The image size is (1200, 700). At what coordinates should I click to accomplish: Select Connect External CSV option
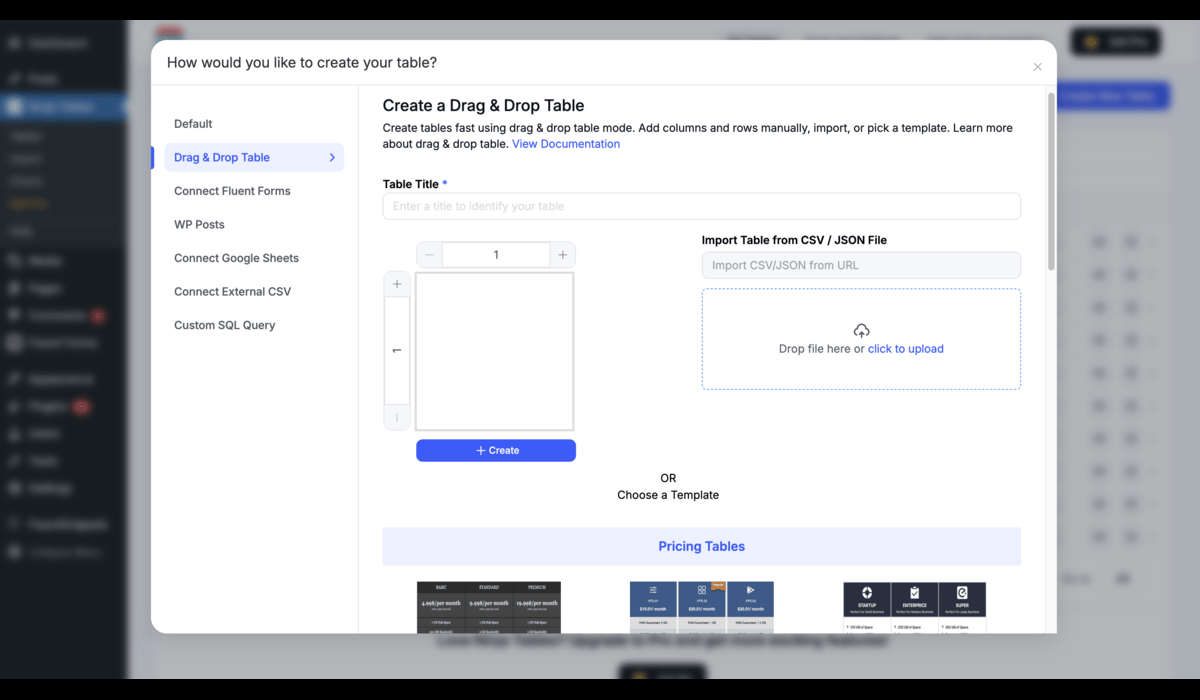tap(232, 292)
